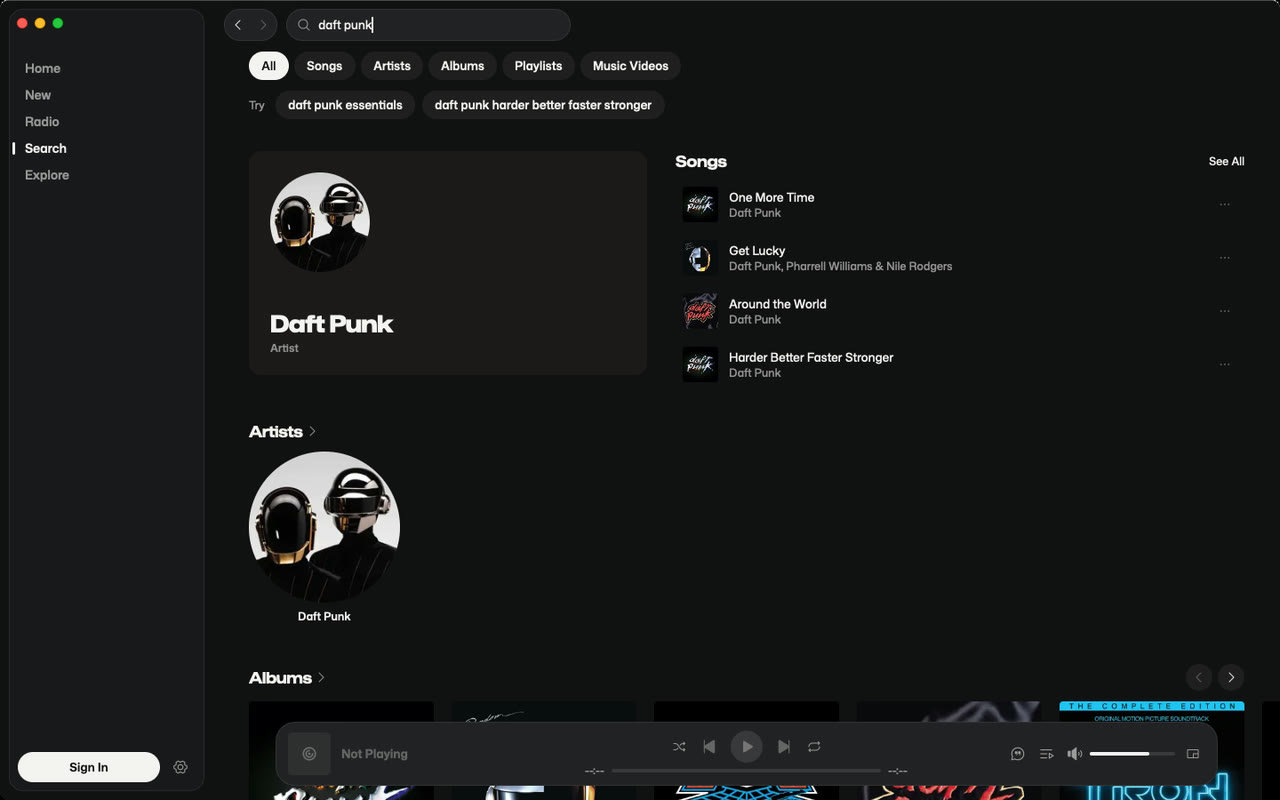Click the Sign In button
The image size is (1280, 800).
(89, 767)
